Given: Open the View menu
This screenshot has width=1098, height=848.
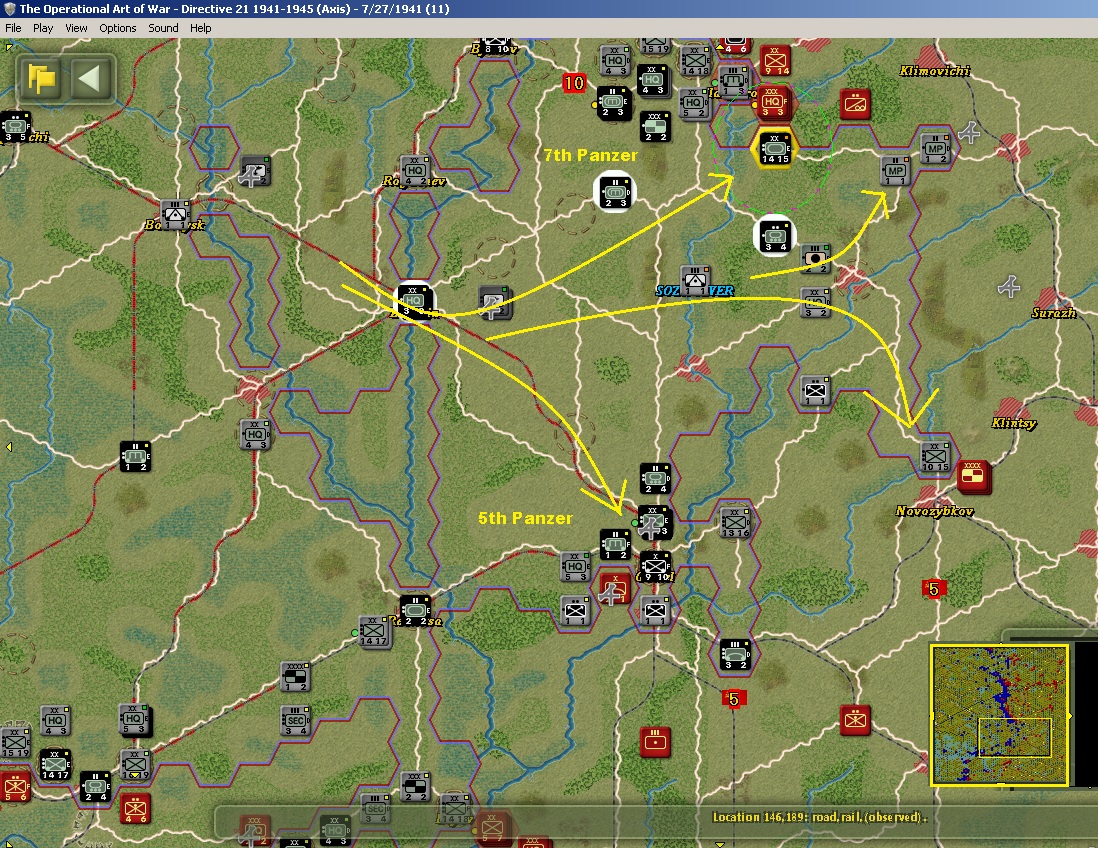Looking at the screenshot, I should (x=76, y=28).
